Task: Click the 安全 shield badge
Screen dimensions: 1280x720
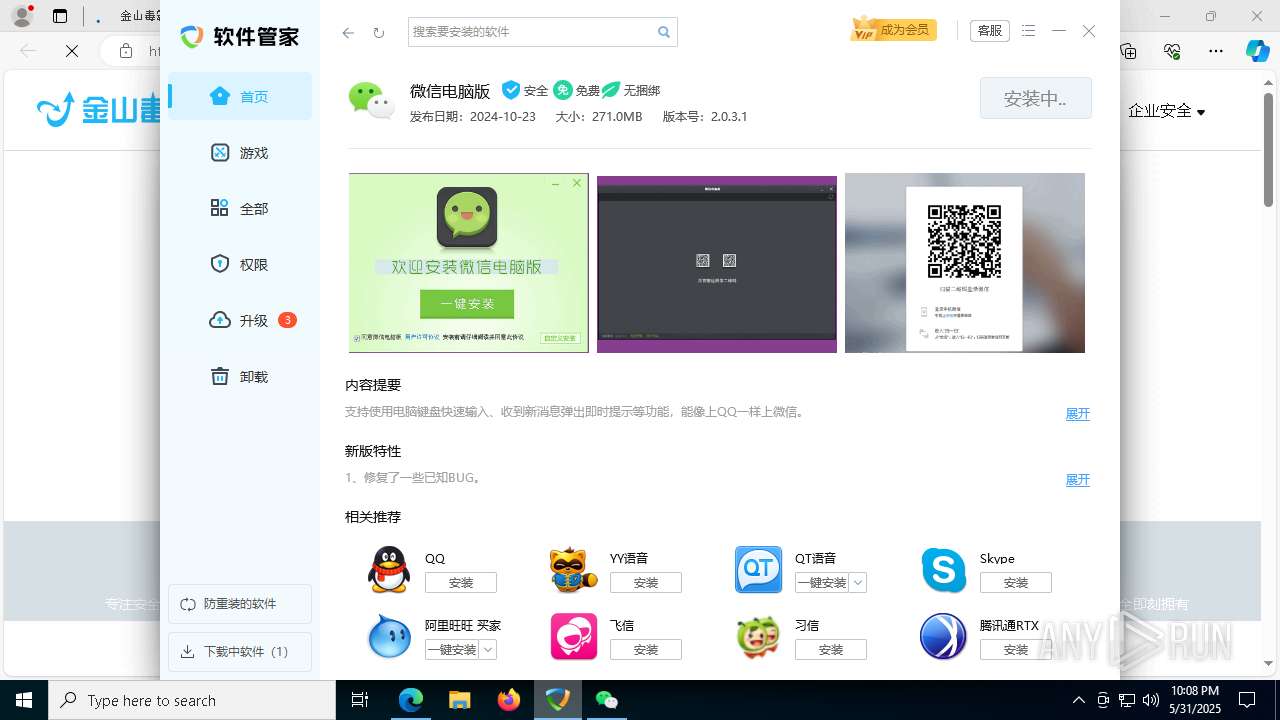Action: [511, 90]
